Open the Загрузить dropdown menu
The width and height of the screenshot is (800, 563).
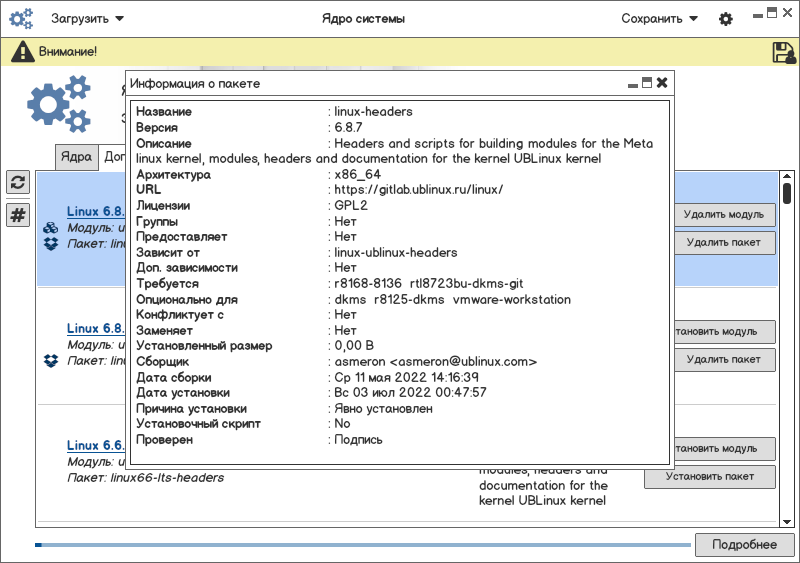click(87, 18)
